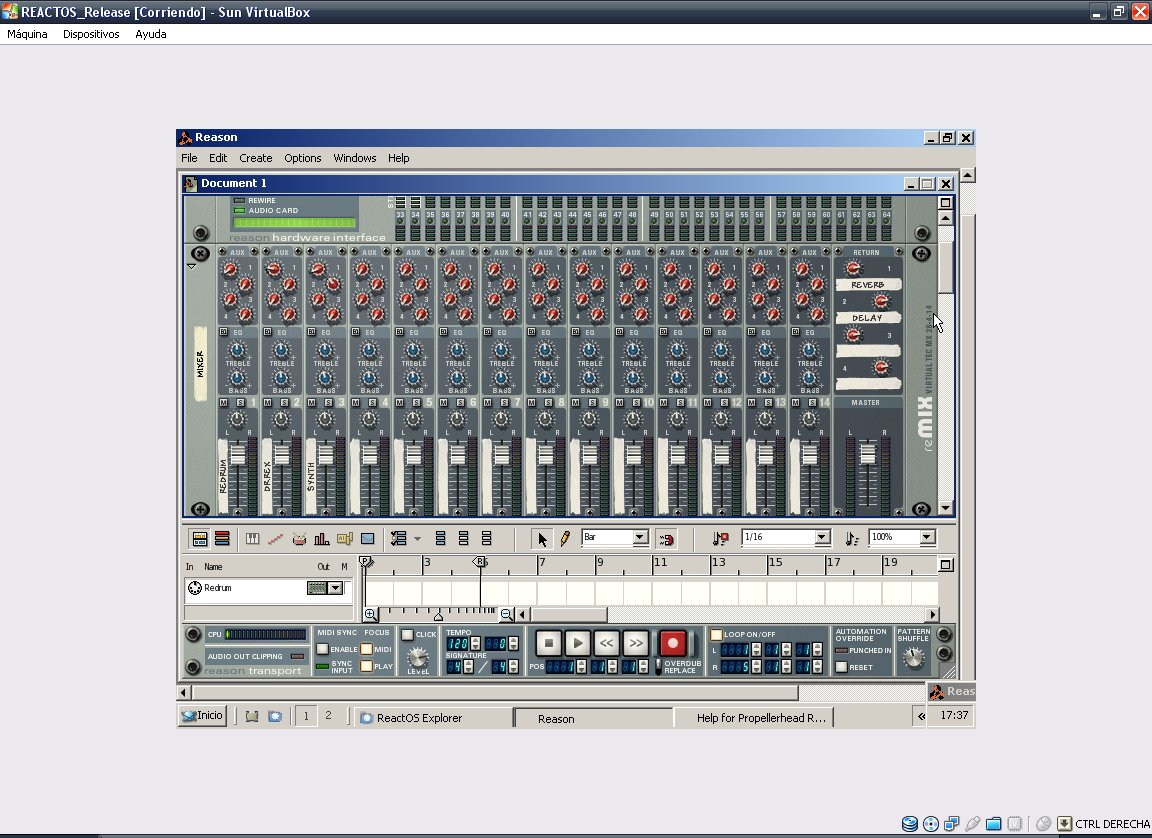Show the key lane piano icon
The image size is (1152, 838).
(x=253, y=539)
